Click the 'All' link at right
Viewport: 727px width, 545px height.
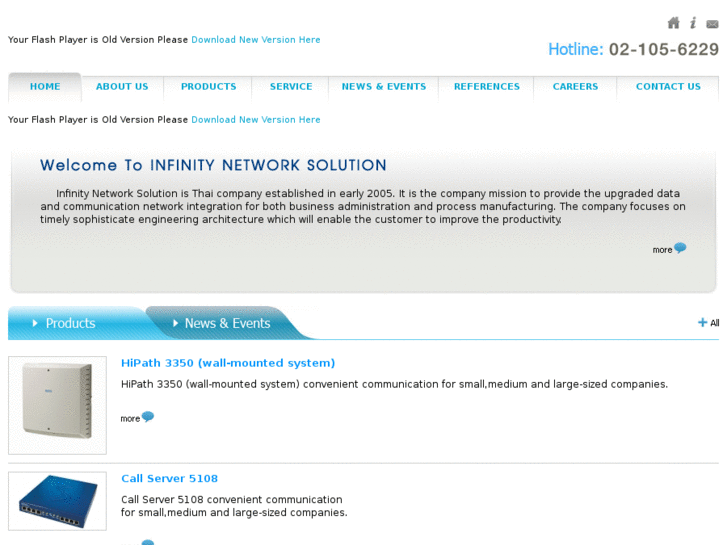[x=714, y=323]
